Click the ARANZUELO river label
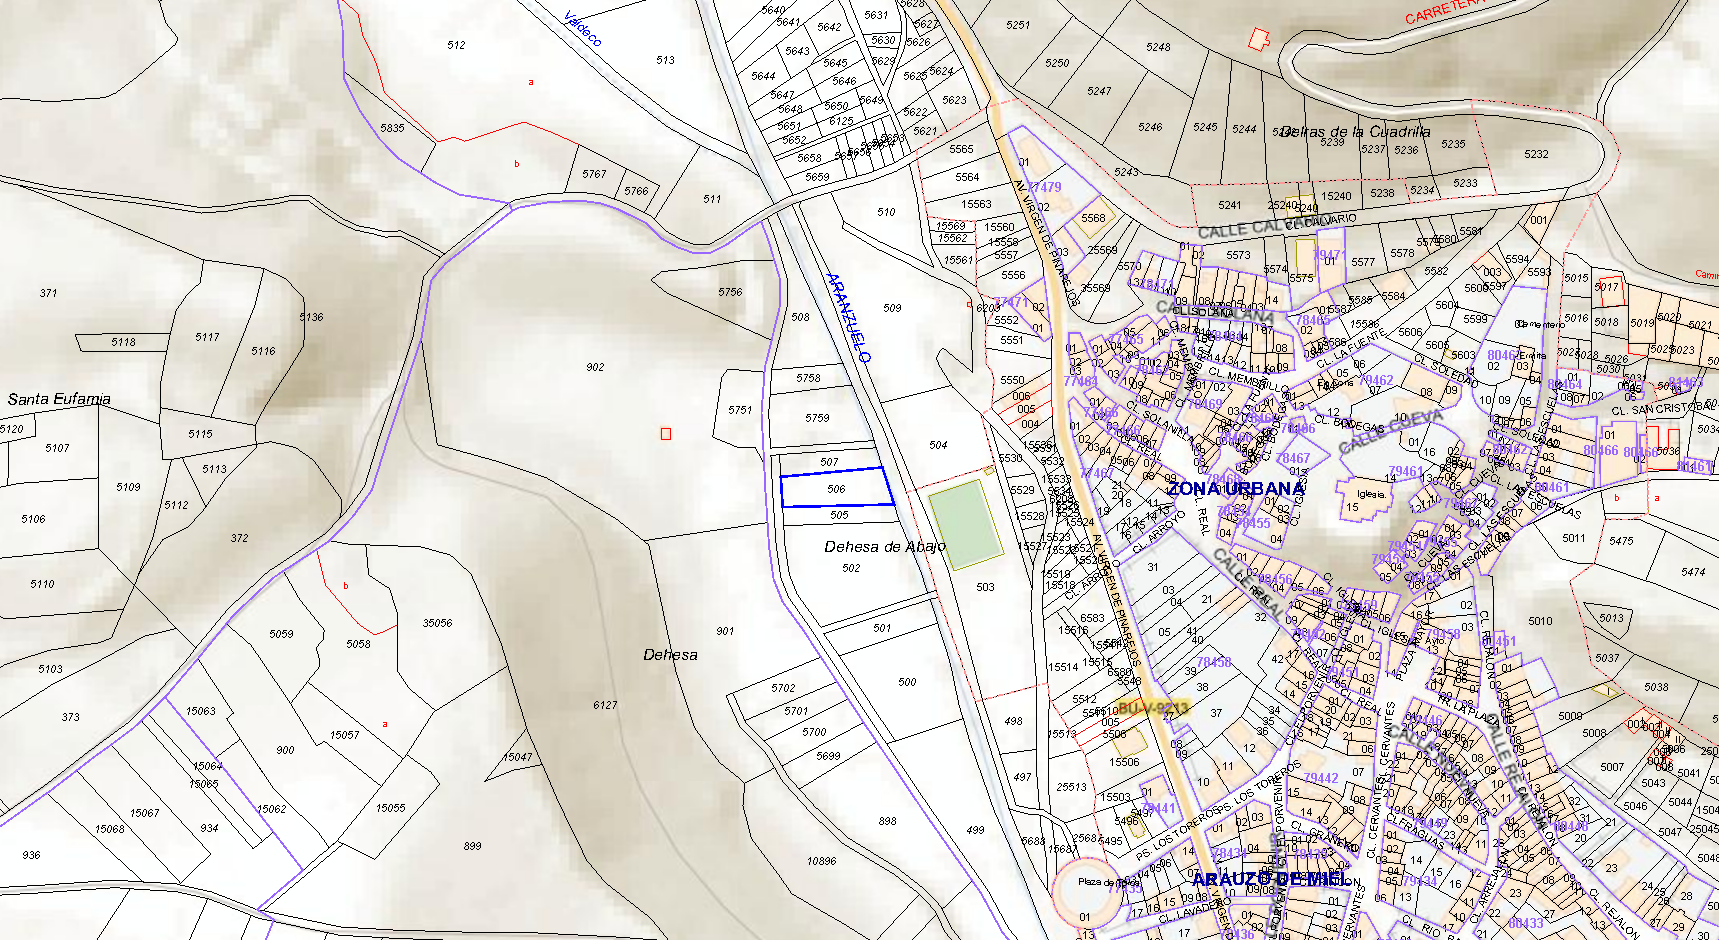This screenshot has width=1719, height=940. 848,317
